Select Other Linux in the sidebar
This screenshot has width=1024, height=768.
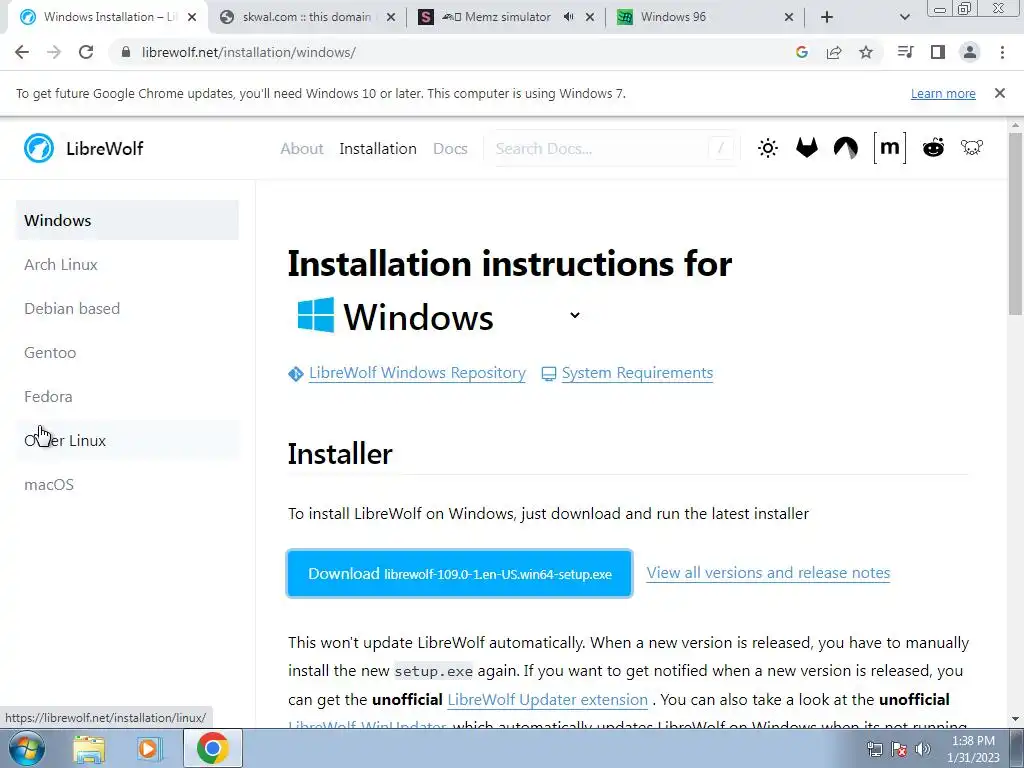[x=127, y=441]
